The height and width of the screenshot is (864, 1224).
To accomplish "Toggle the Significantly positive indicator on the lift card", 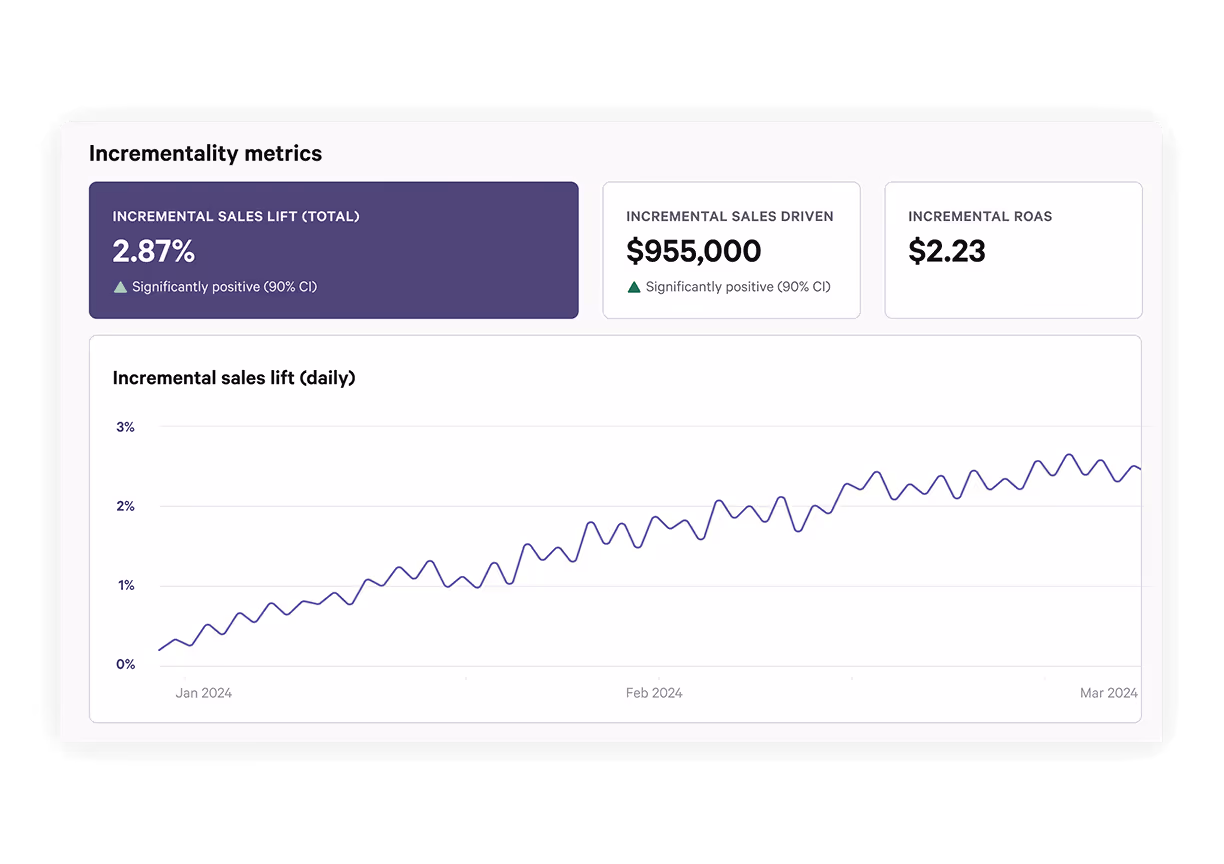I will pyautogui.click(x=216, y=286).
